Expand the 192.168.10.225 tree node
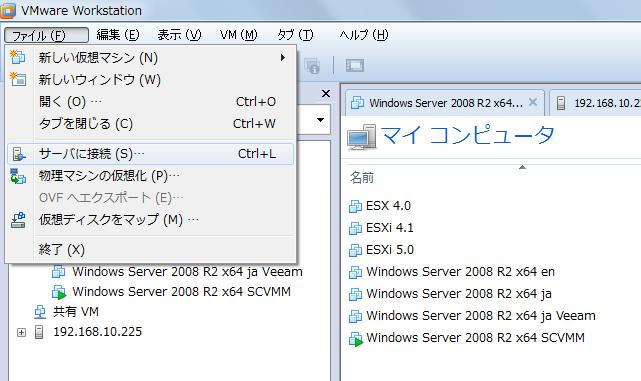Screen dimensions: 641x381 (x=21, y=332)
